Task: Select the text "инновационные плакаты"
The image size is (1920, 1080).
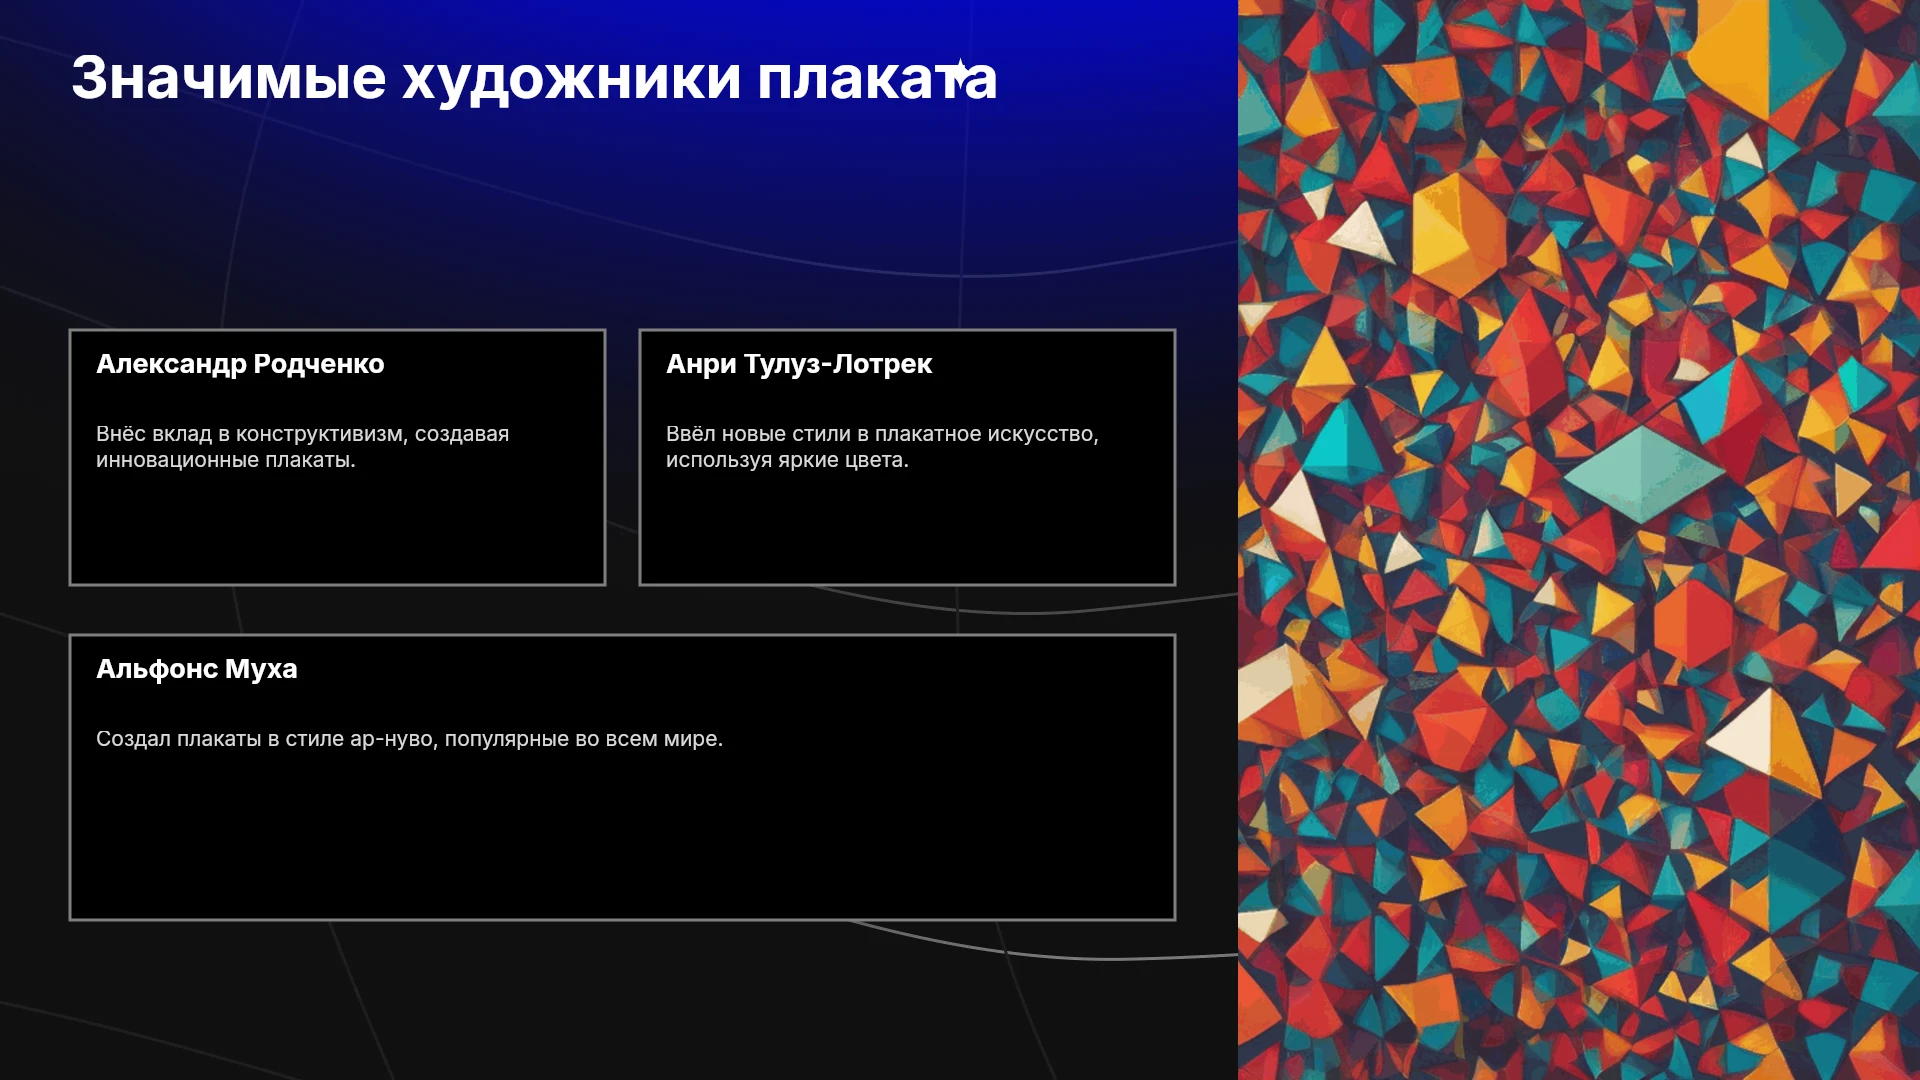Action: click(x=223, y=460)
